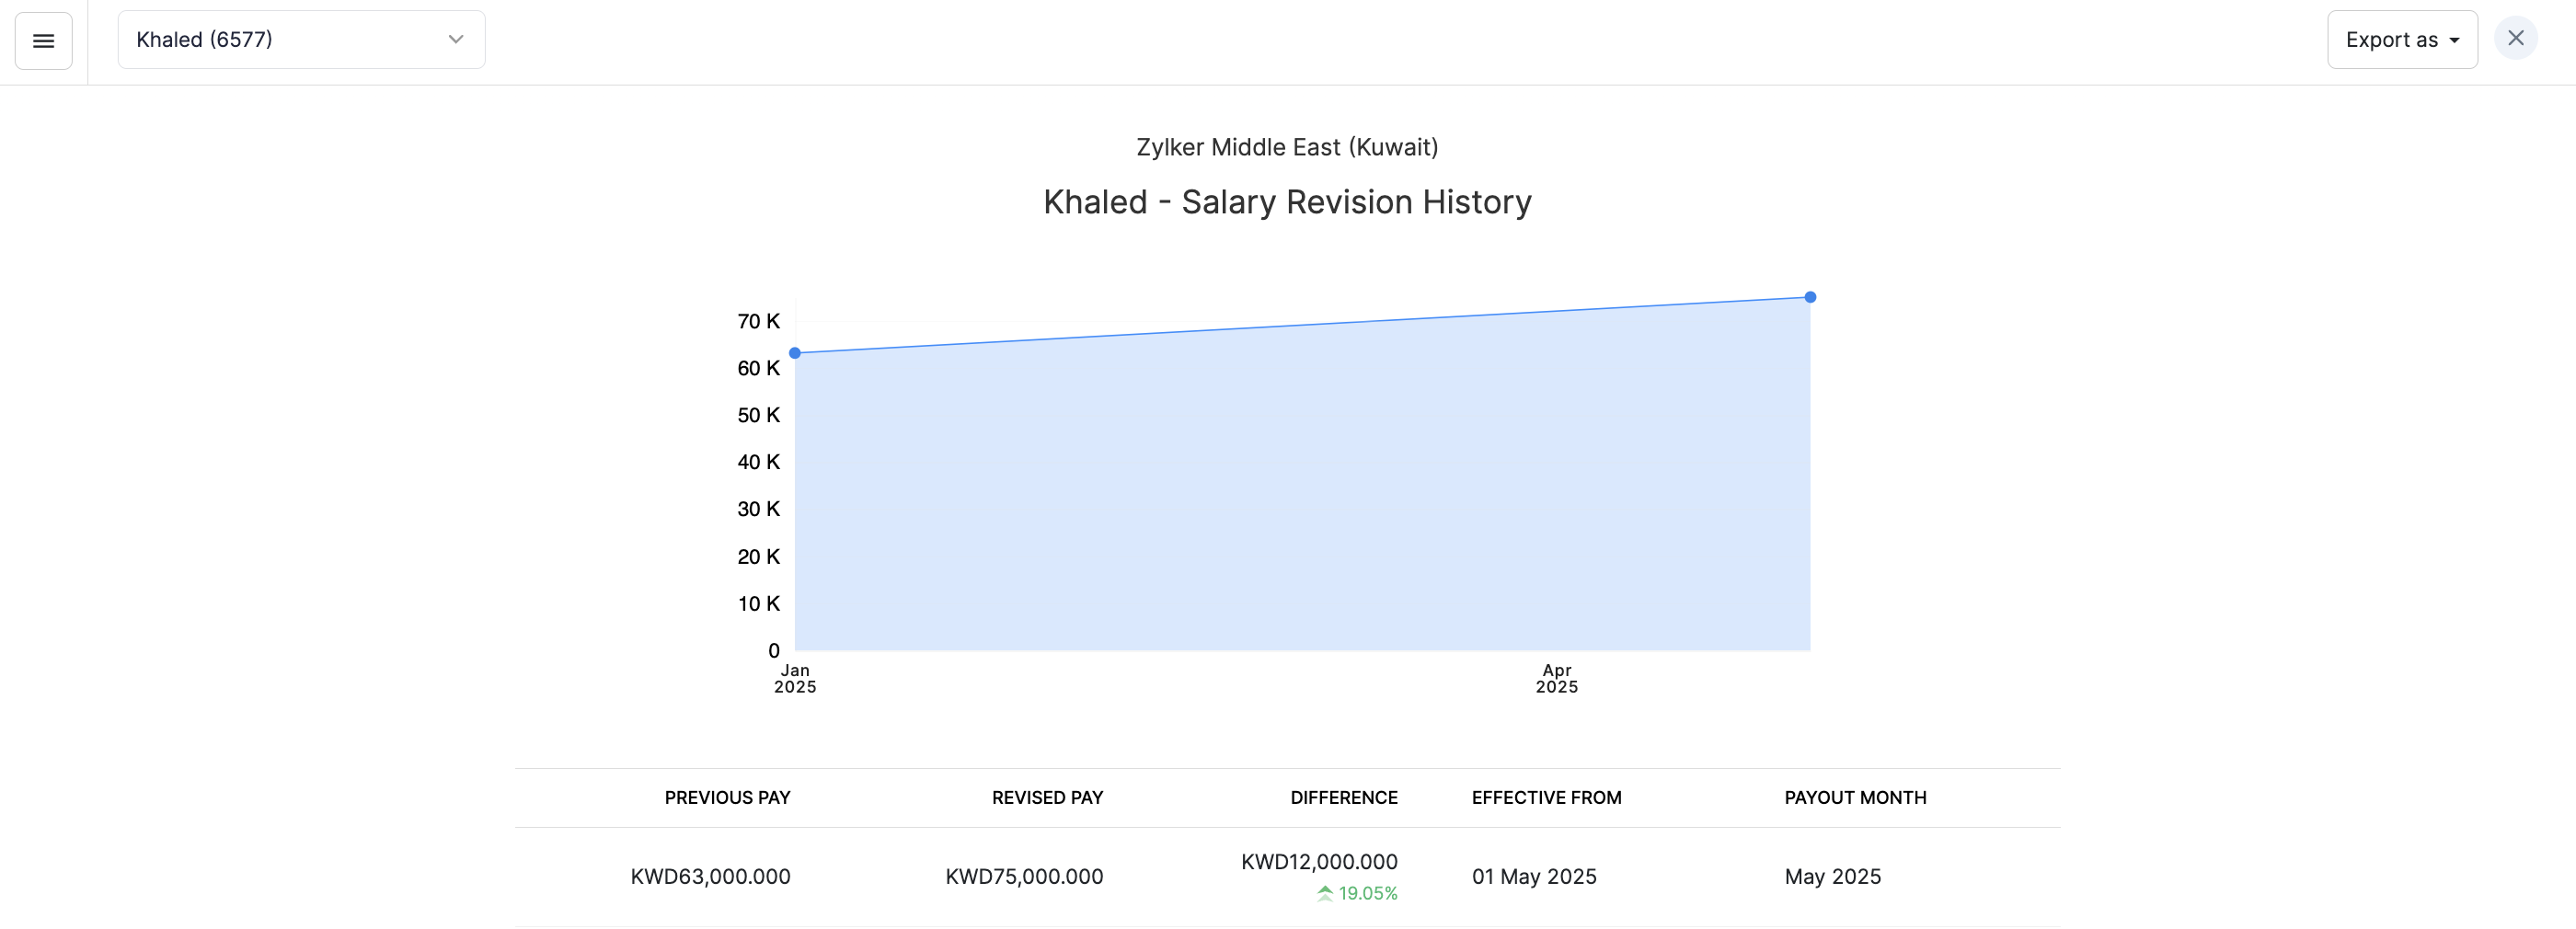
Task: Select the KWD75,000.000 revised pay value
Action: pos(1024,876)
